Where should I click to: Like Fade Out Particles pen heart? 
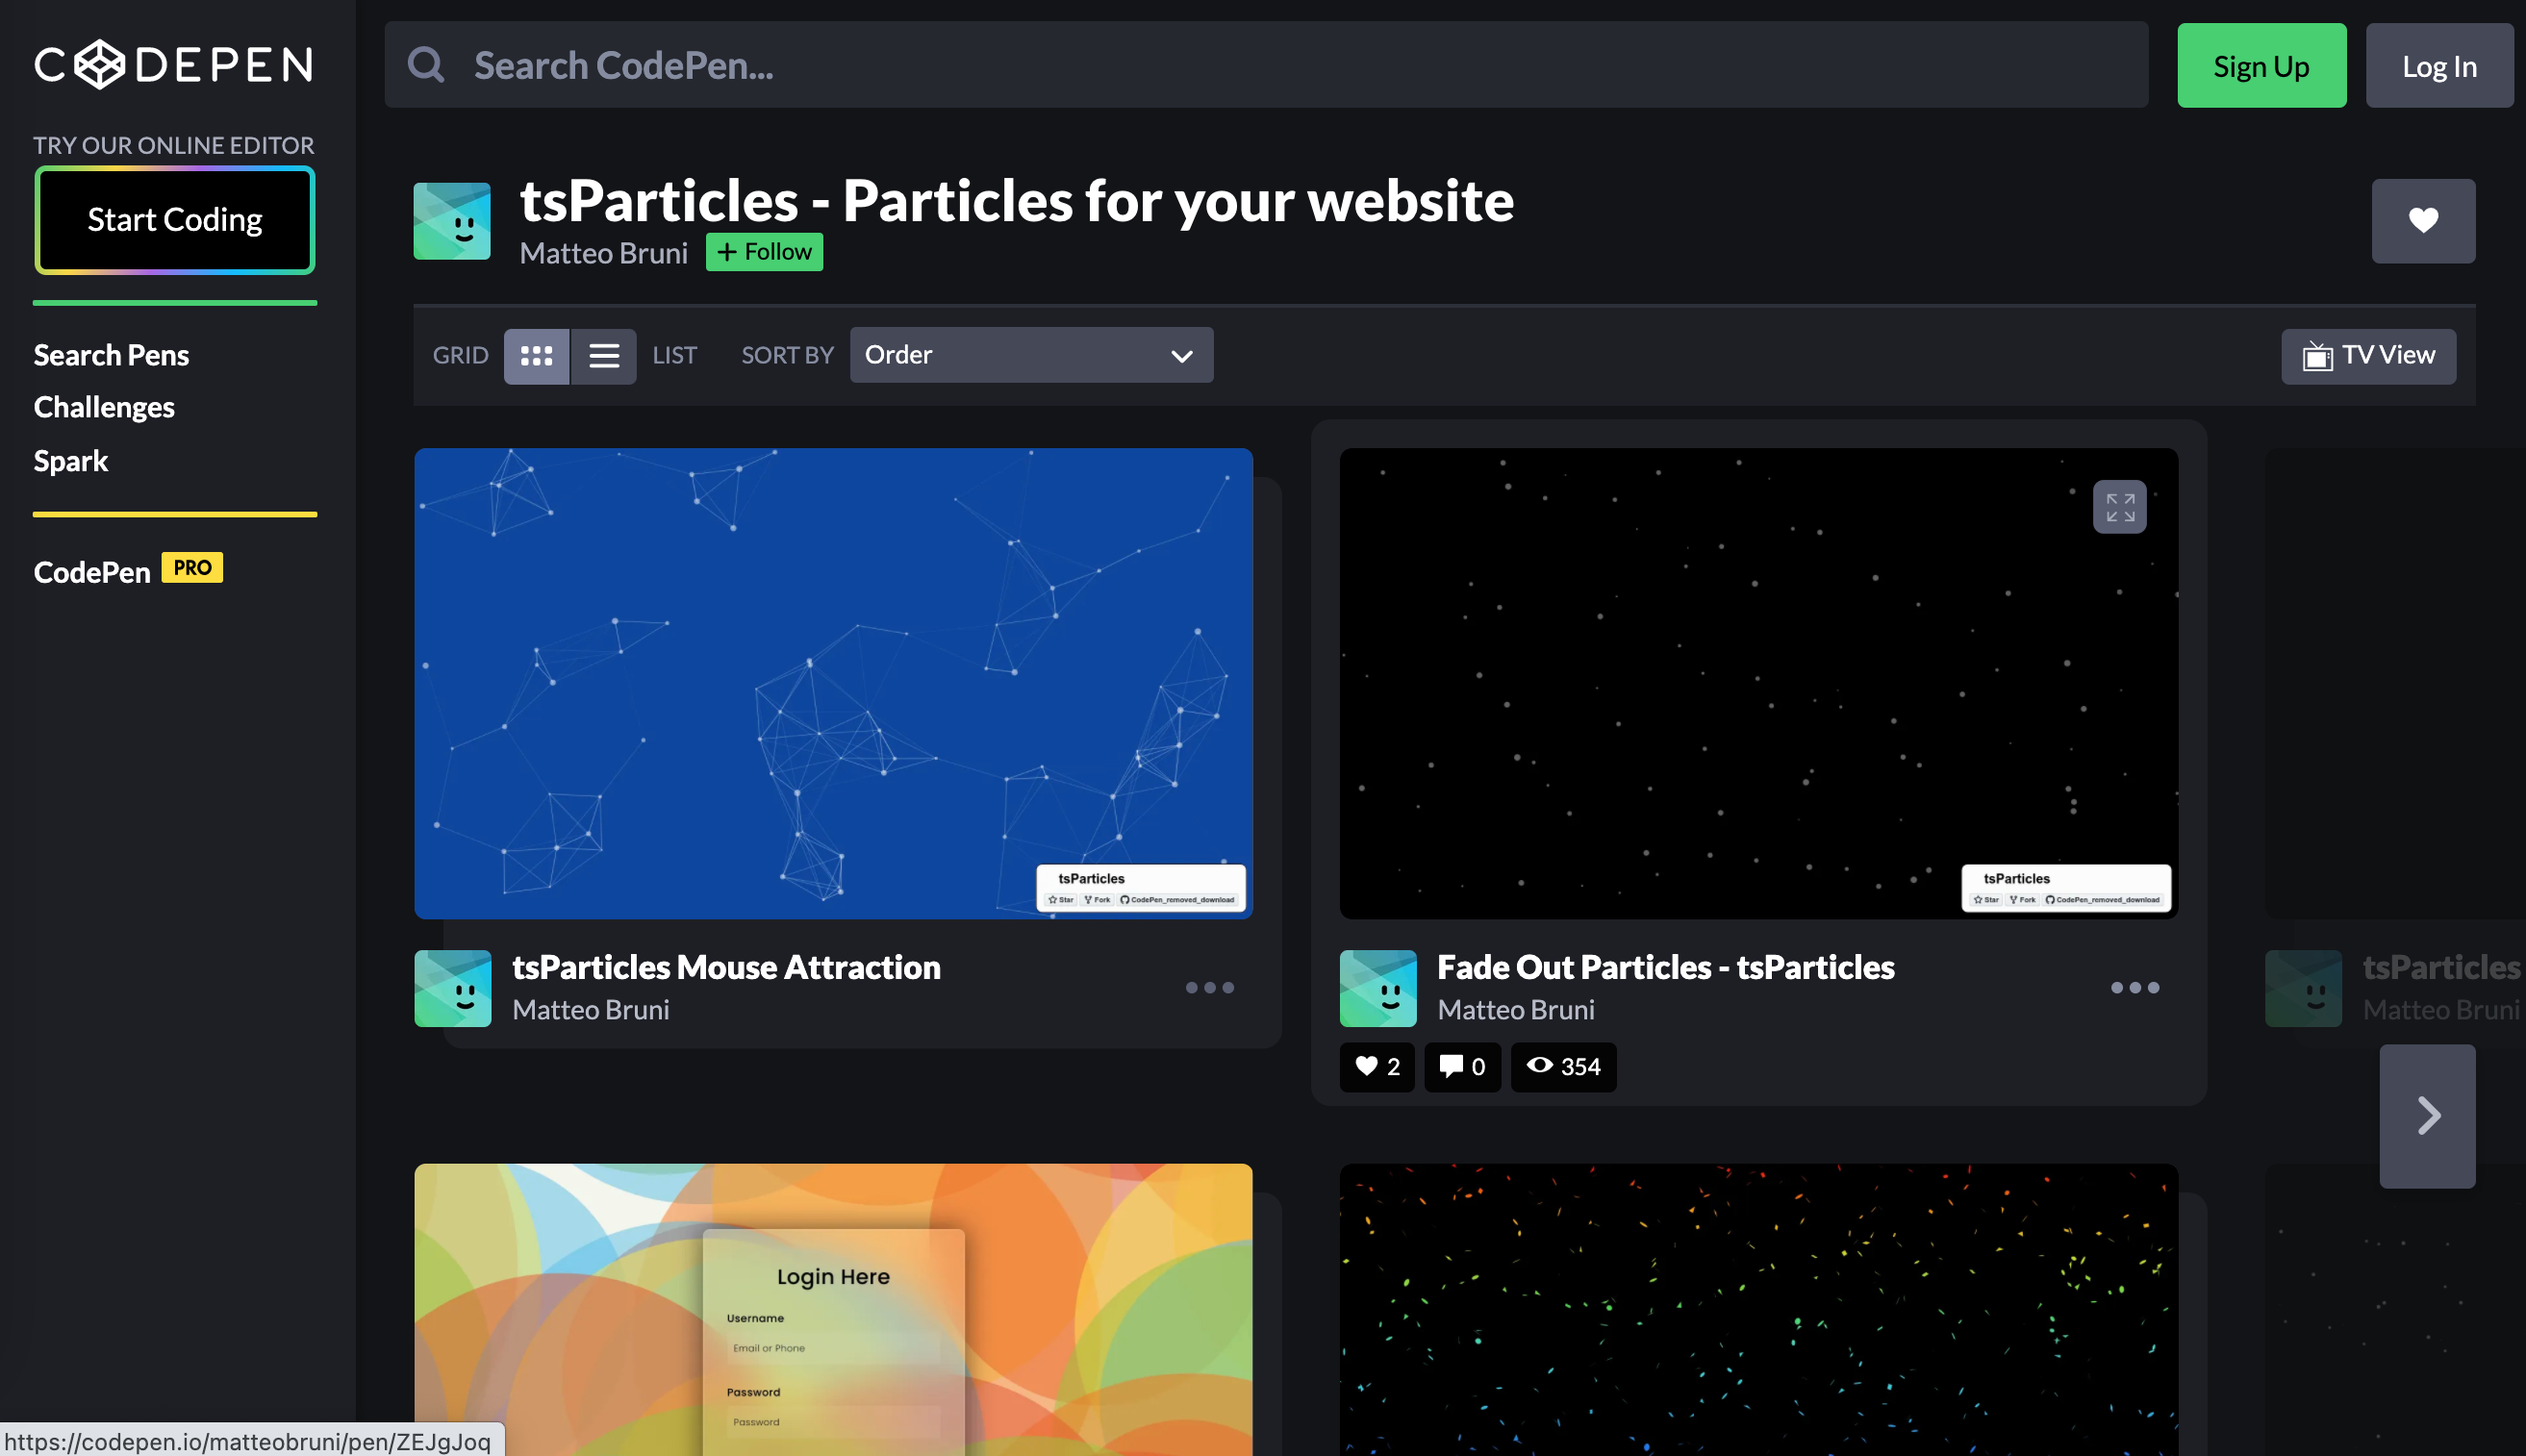[x=1377, y=1066]
